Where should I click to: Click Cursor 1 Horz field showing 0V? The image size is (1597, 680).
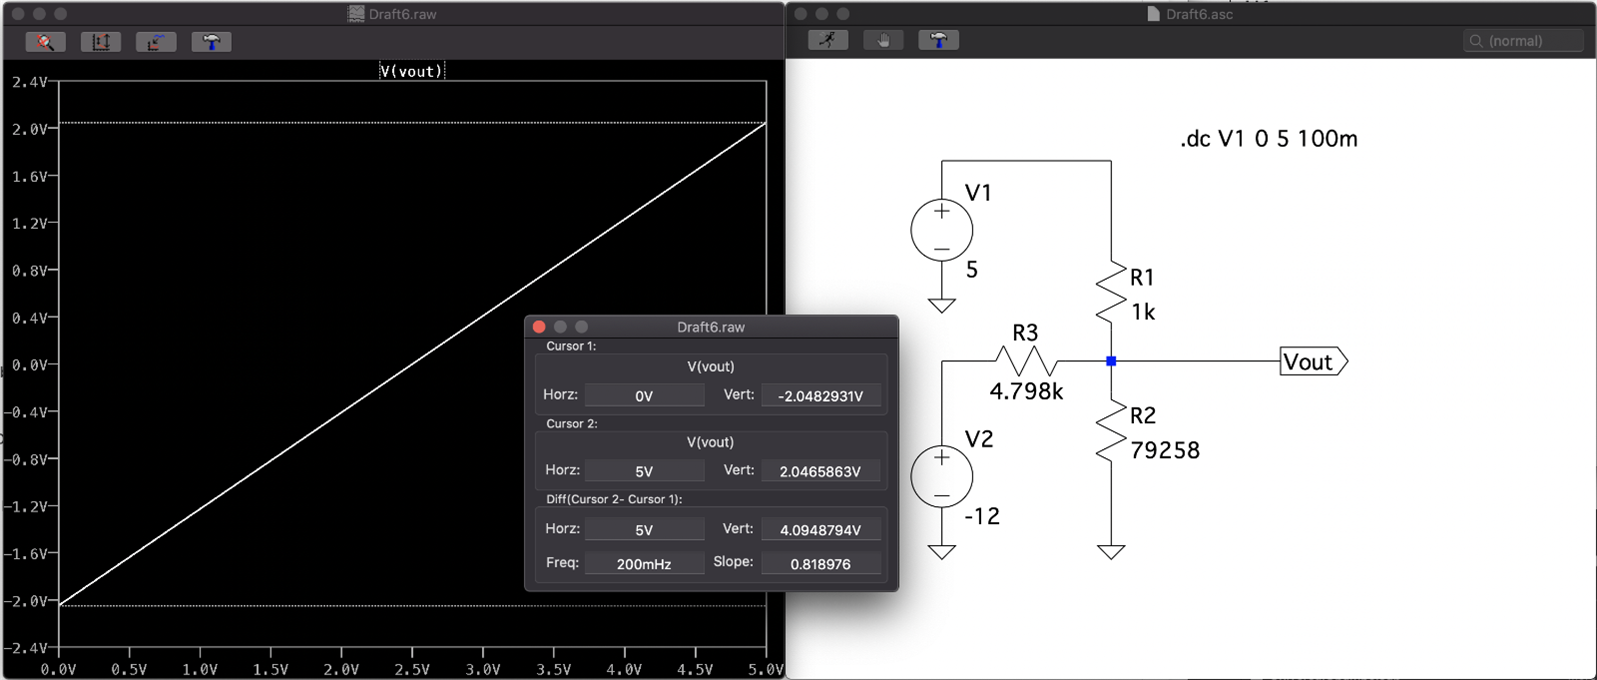click(x=644, y=396)
